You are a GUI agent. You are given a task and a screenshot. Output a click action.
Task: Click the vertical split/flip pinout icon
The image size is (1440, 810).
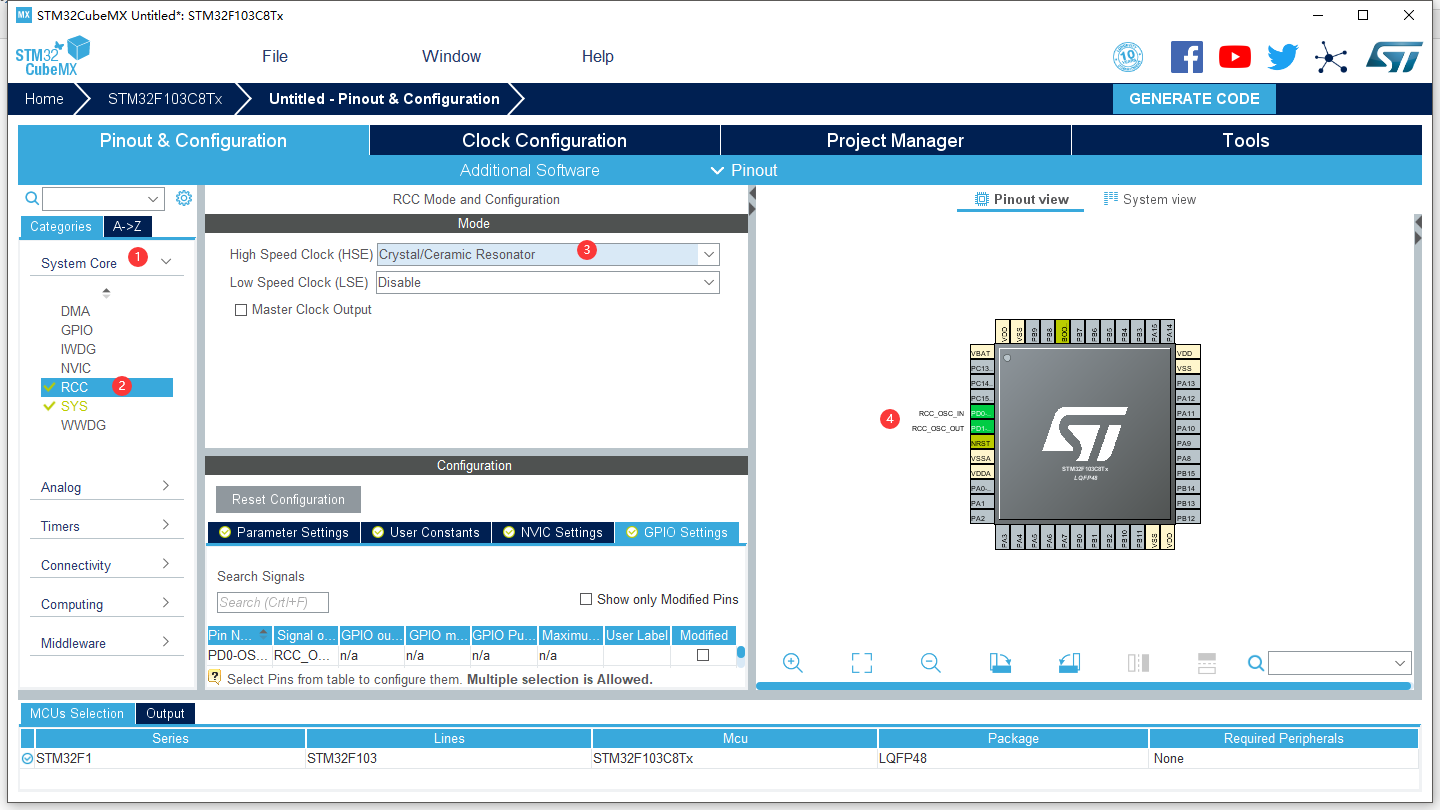click(1138, 662)
